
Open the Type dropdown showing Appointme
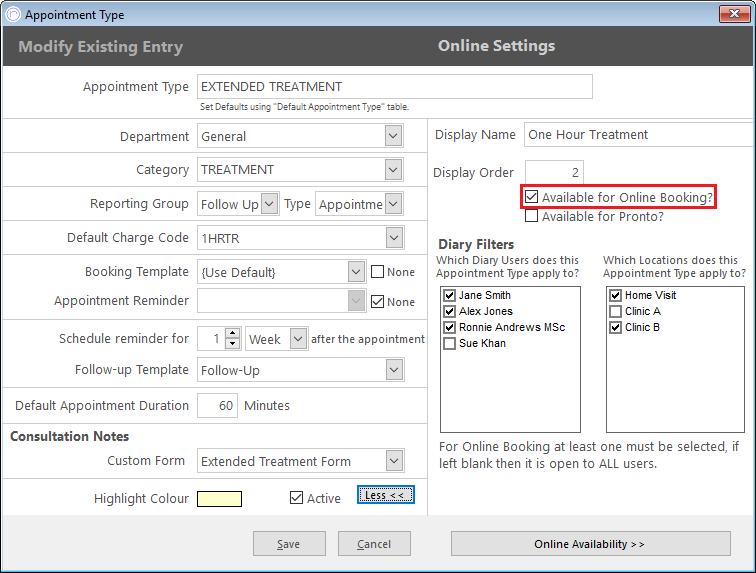(393, 204)
